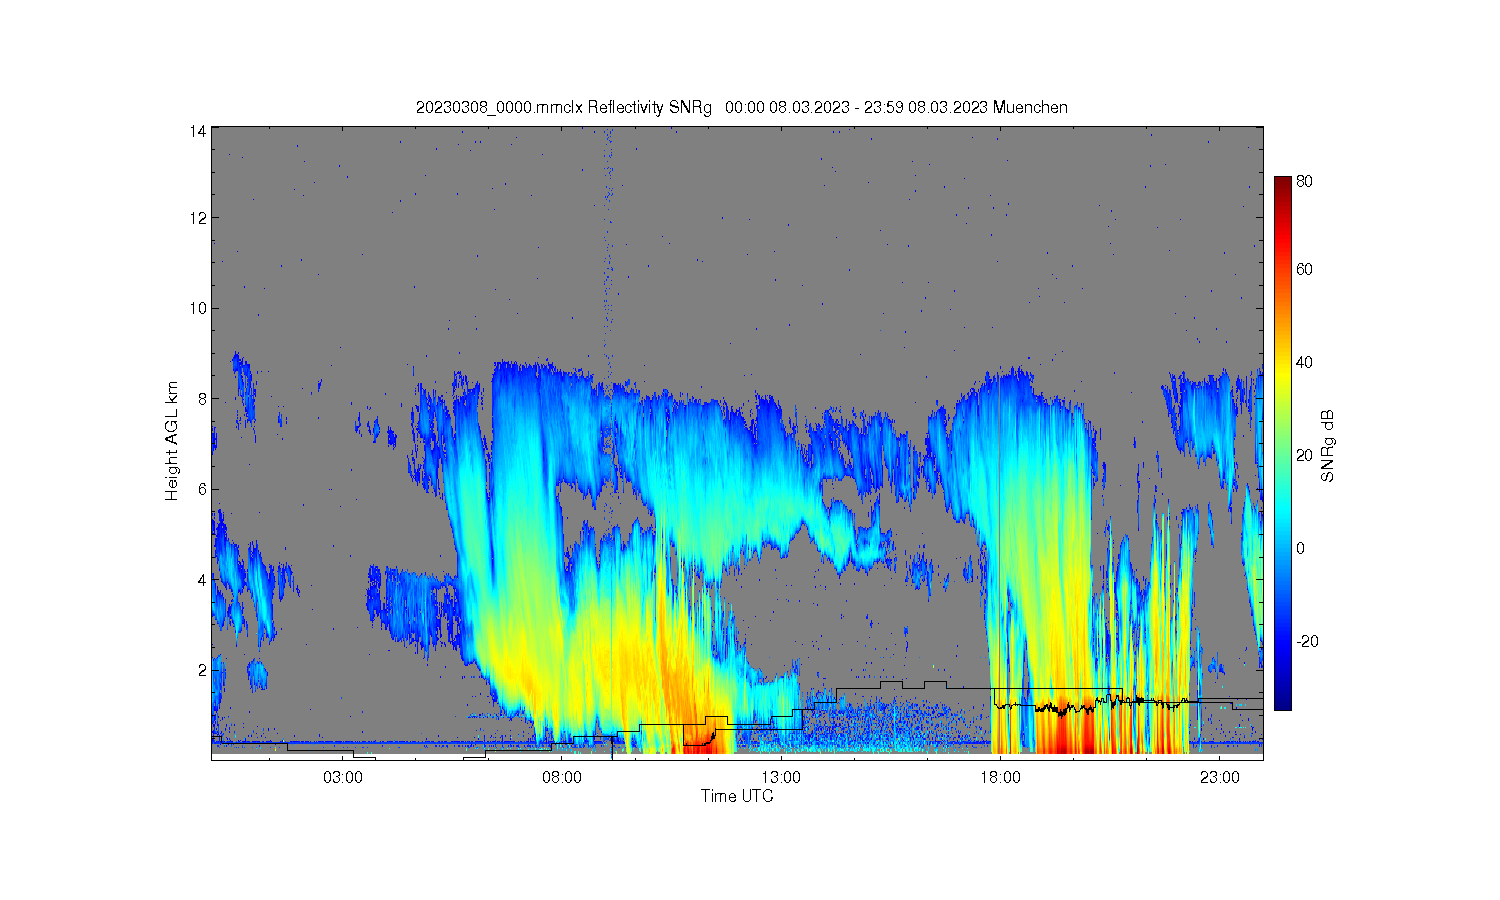Click the colorbar value 40
1500x900 pixels.
click(x=1305, y=362)
